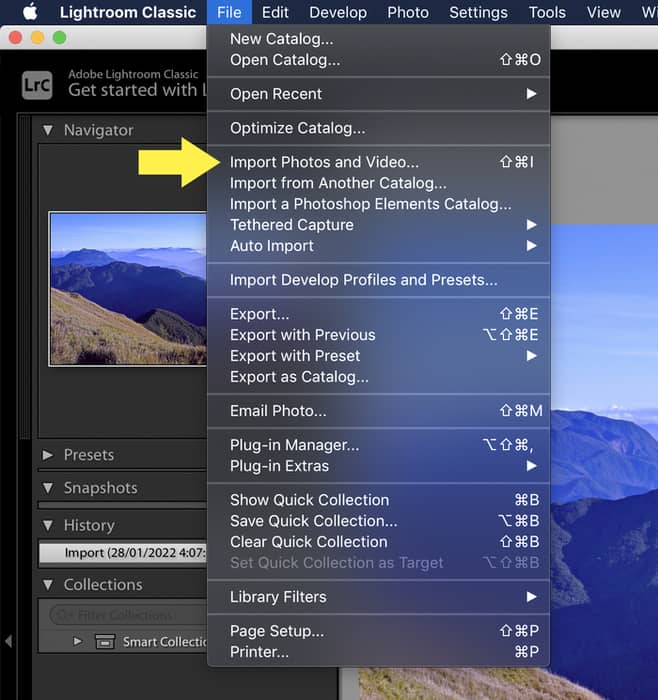Open the Open Recent submenu

379,94
